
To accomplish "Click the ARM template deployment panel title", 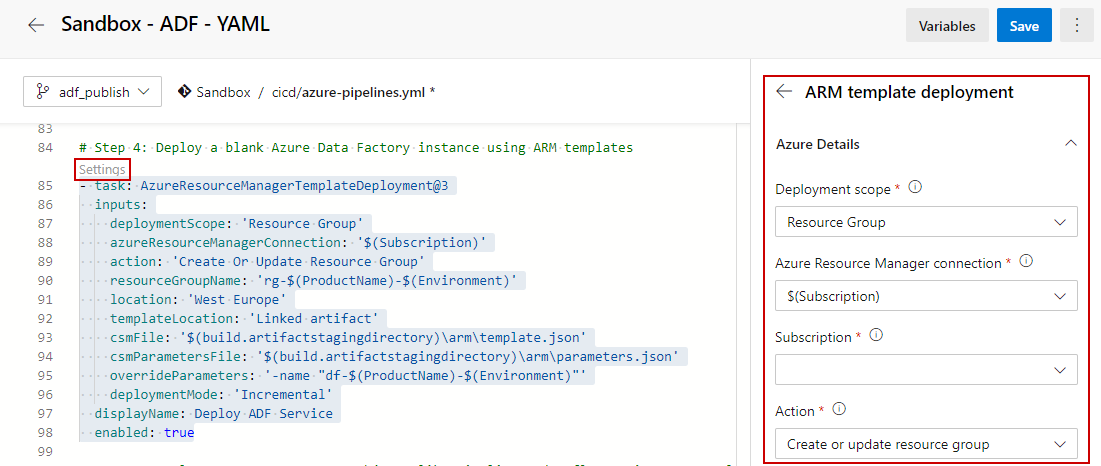I will click(x=909, y=91).
